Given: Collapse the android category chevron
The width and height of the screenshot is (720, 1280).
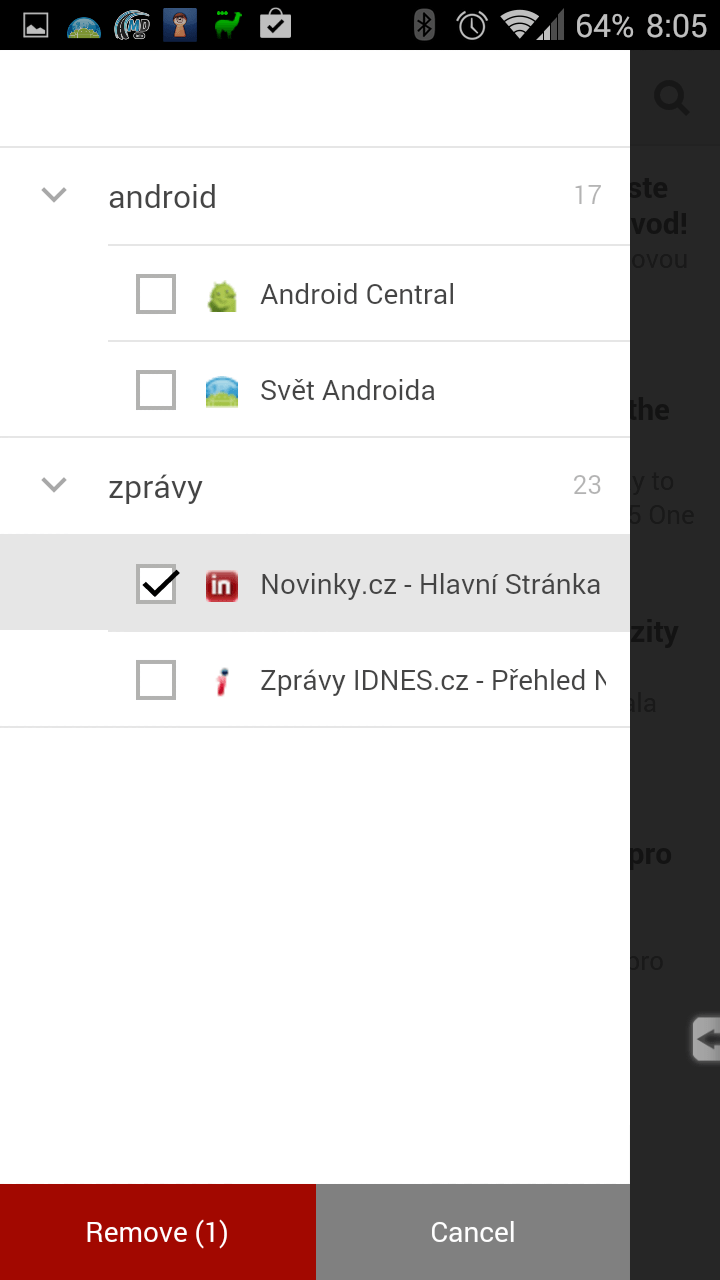Looking at the screenshot, I should [x=54, y=195].
